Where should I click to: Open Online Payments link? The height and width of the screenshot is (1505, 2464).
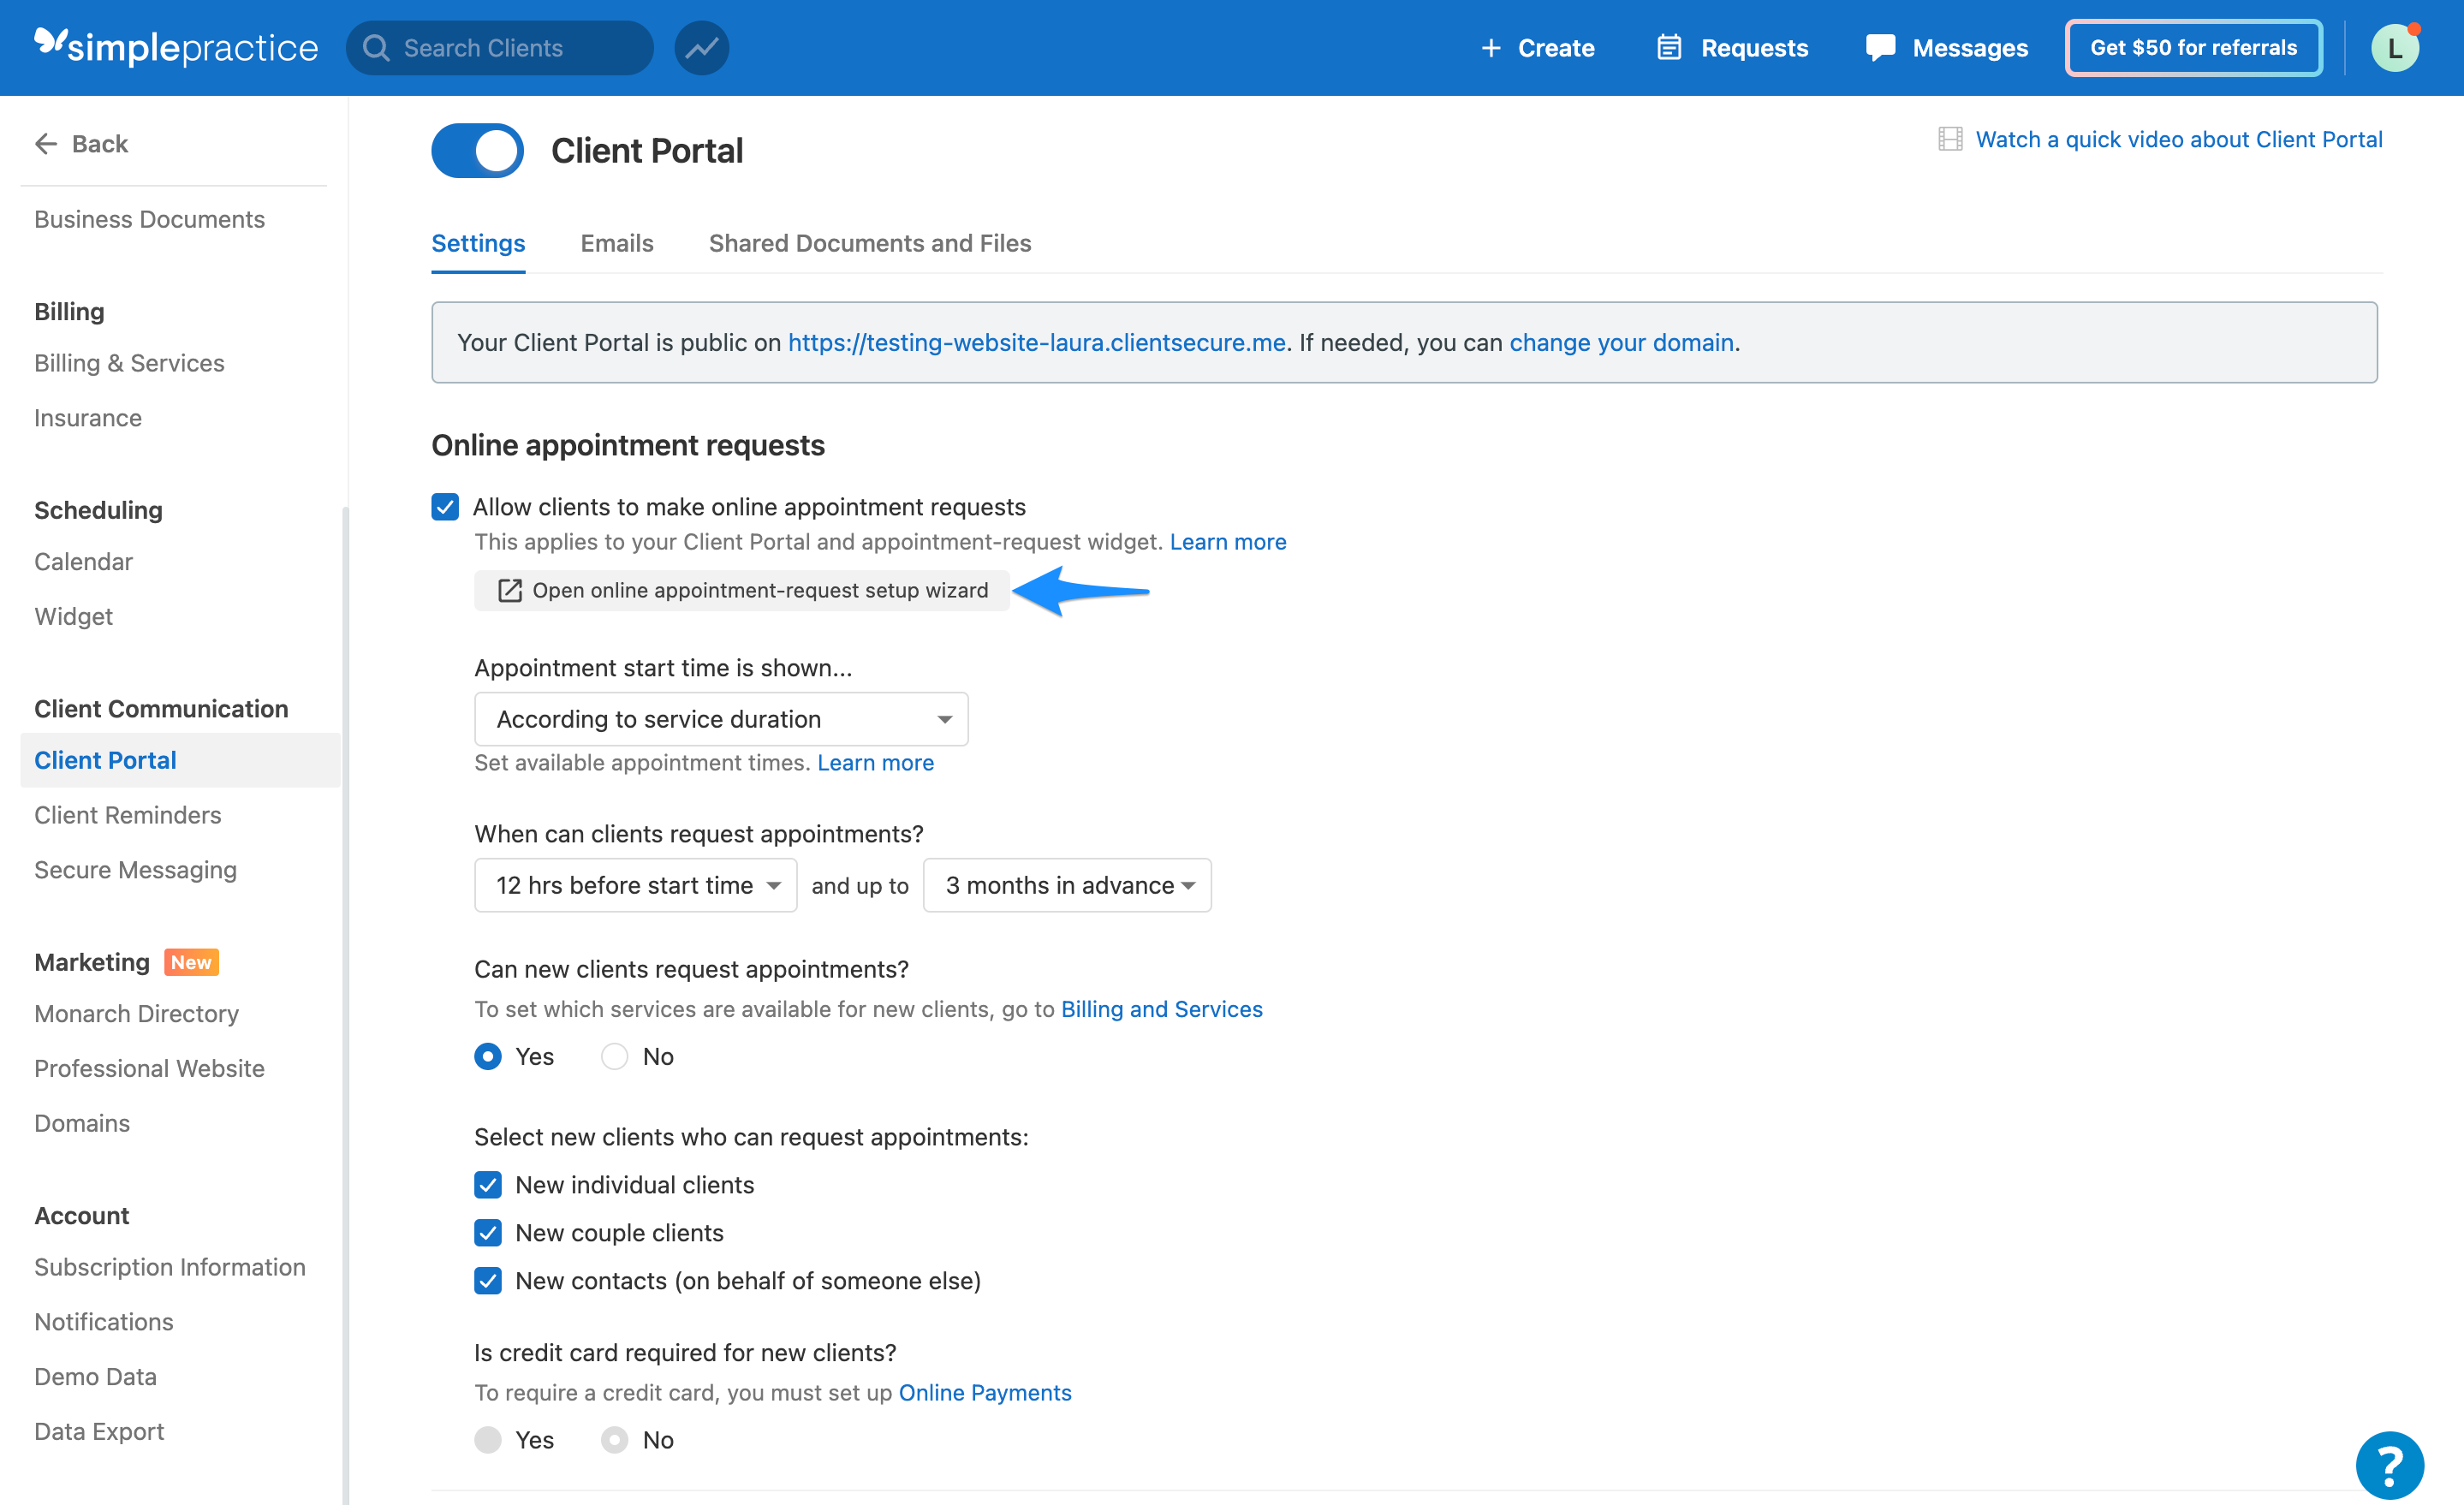click(x=985, y=1392)
